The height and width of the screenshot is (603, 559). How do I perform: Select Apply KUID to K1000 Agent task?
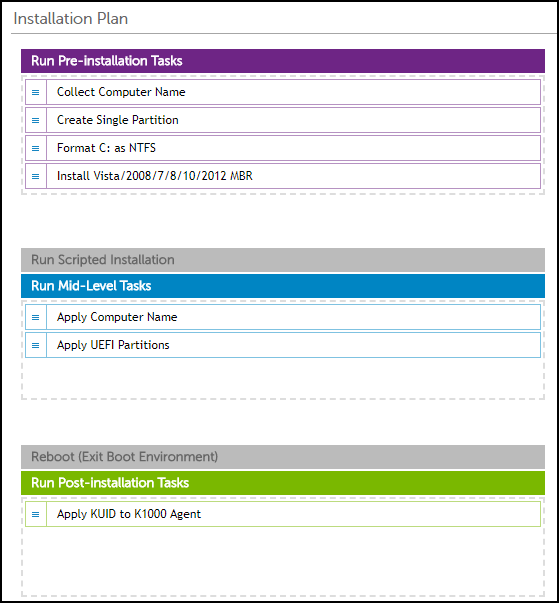(283, 514)
